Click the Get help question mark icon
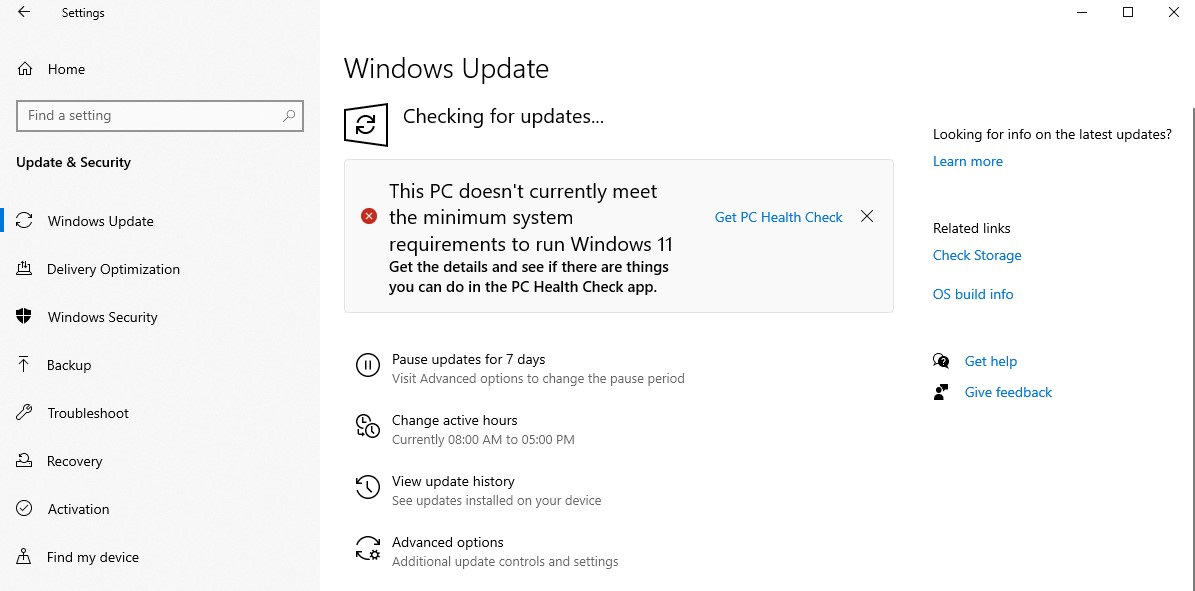The image size is (1195, 591). pyautogui.click(x=941, y=361)
